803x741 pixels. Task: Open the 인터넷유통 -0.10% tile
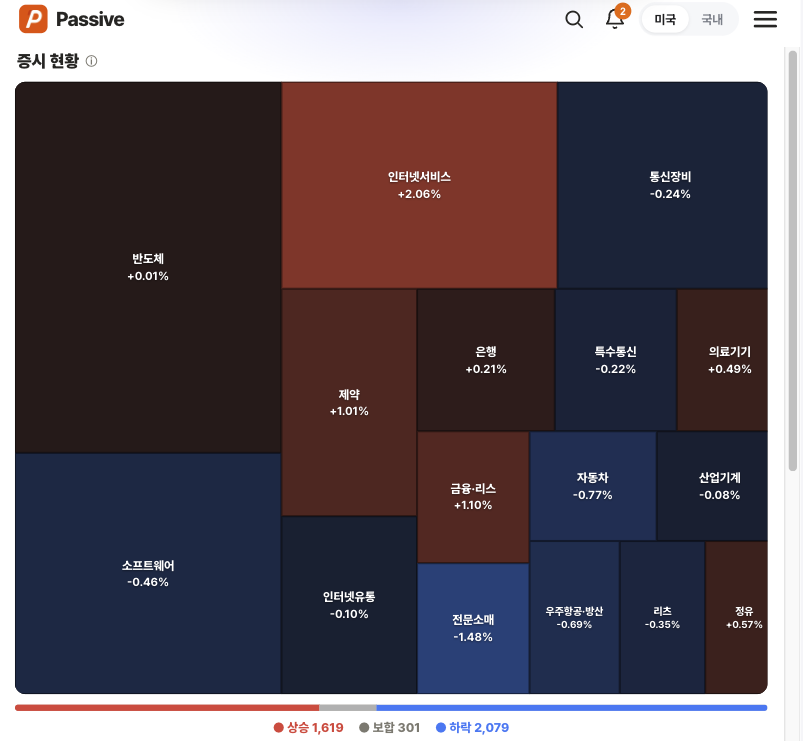(349, 605)
